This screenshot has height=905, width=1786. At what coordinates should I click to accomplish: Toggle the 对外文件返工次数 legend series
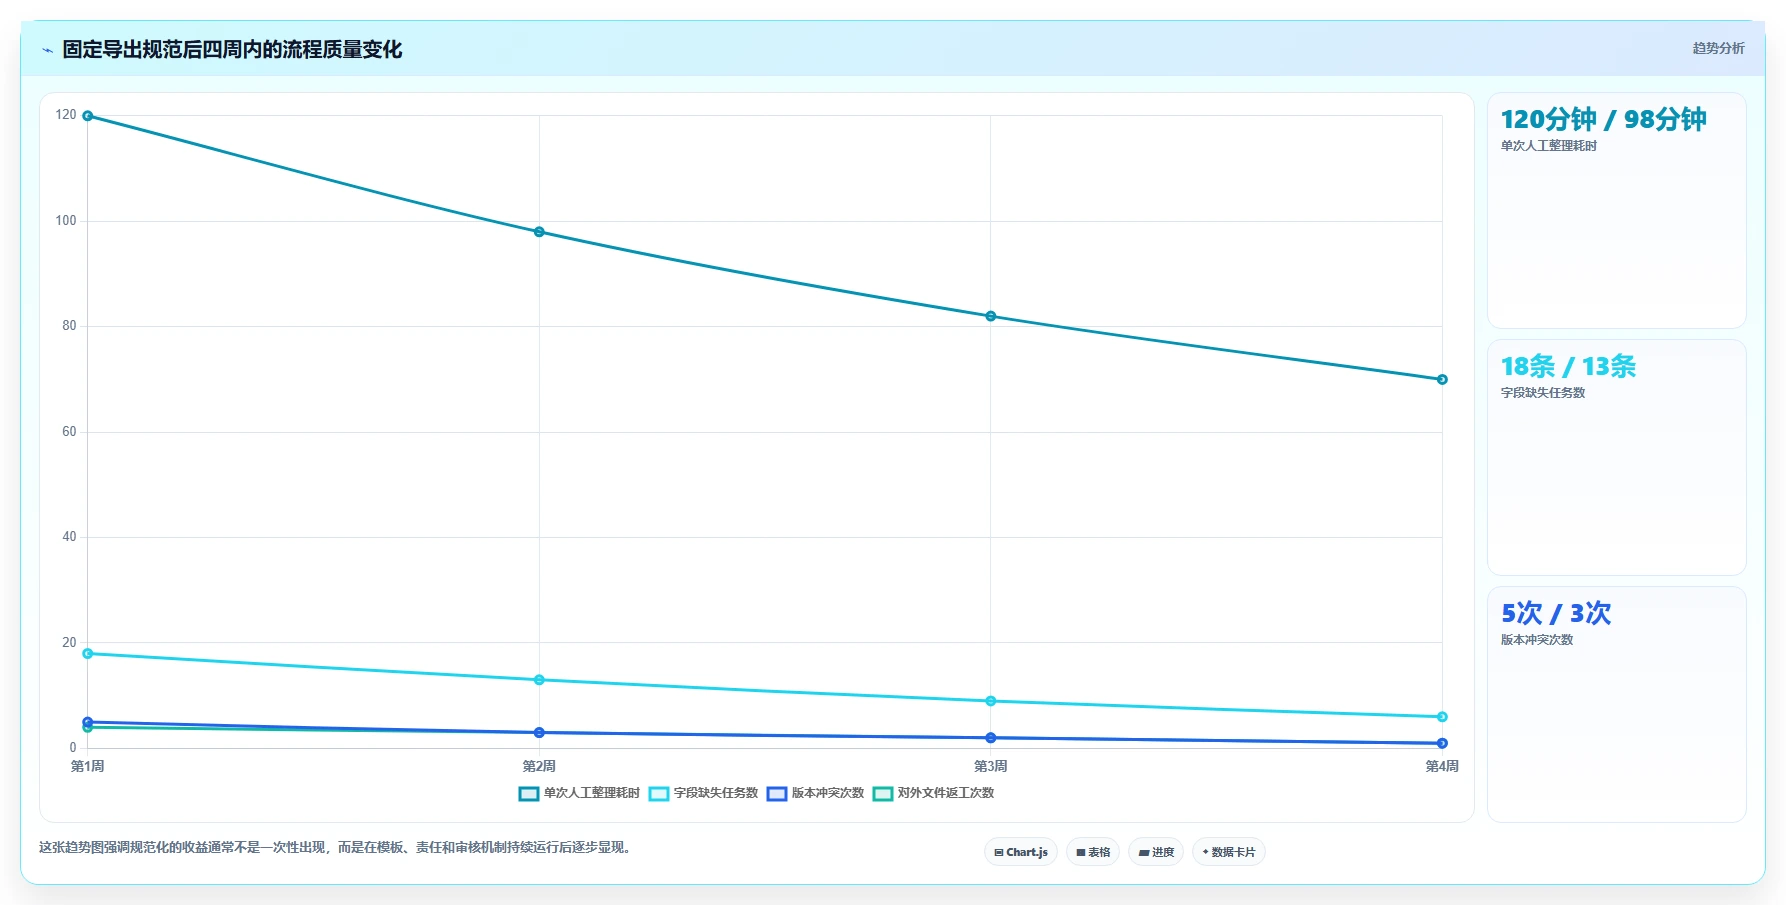point(934,793)
